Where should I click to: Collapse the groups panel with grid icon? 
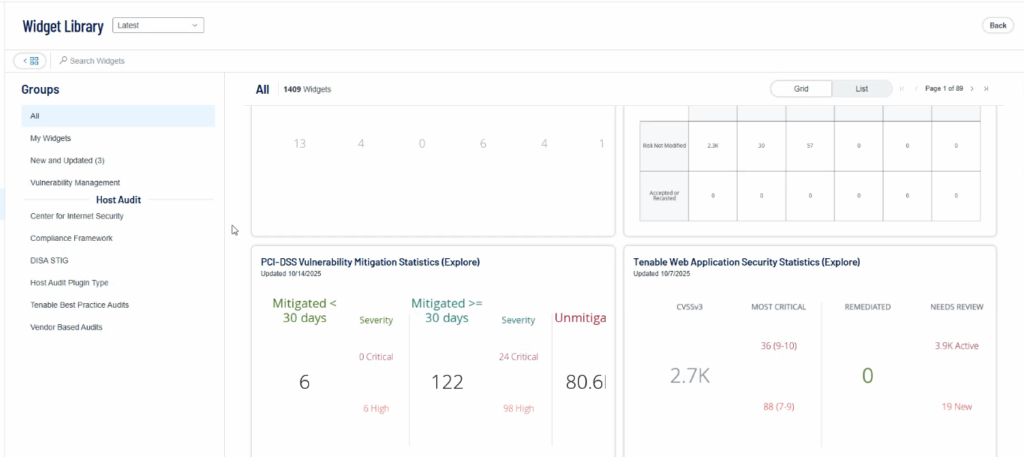pyautogui.click(x=30, y=61)
